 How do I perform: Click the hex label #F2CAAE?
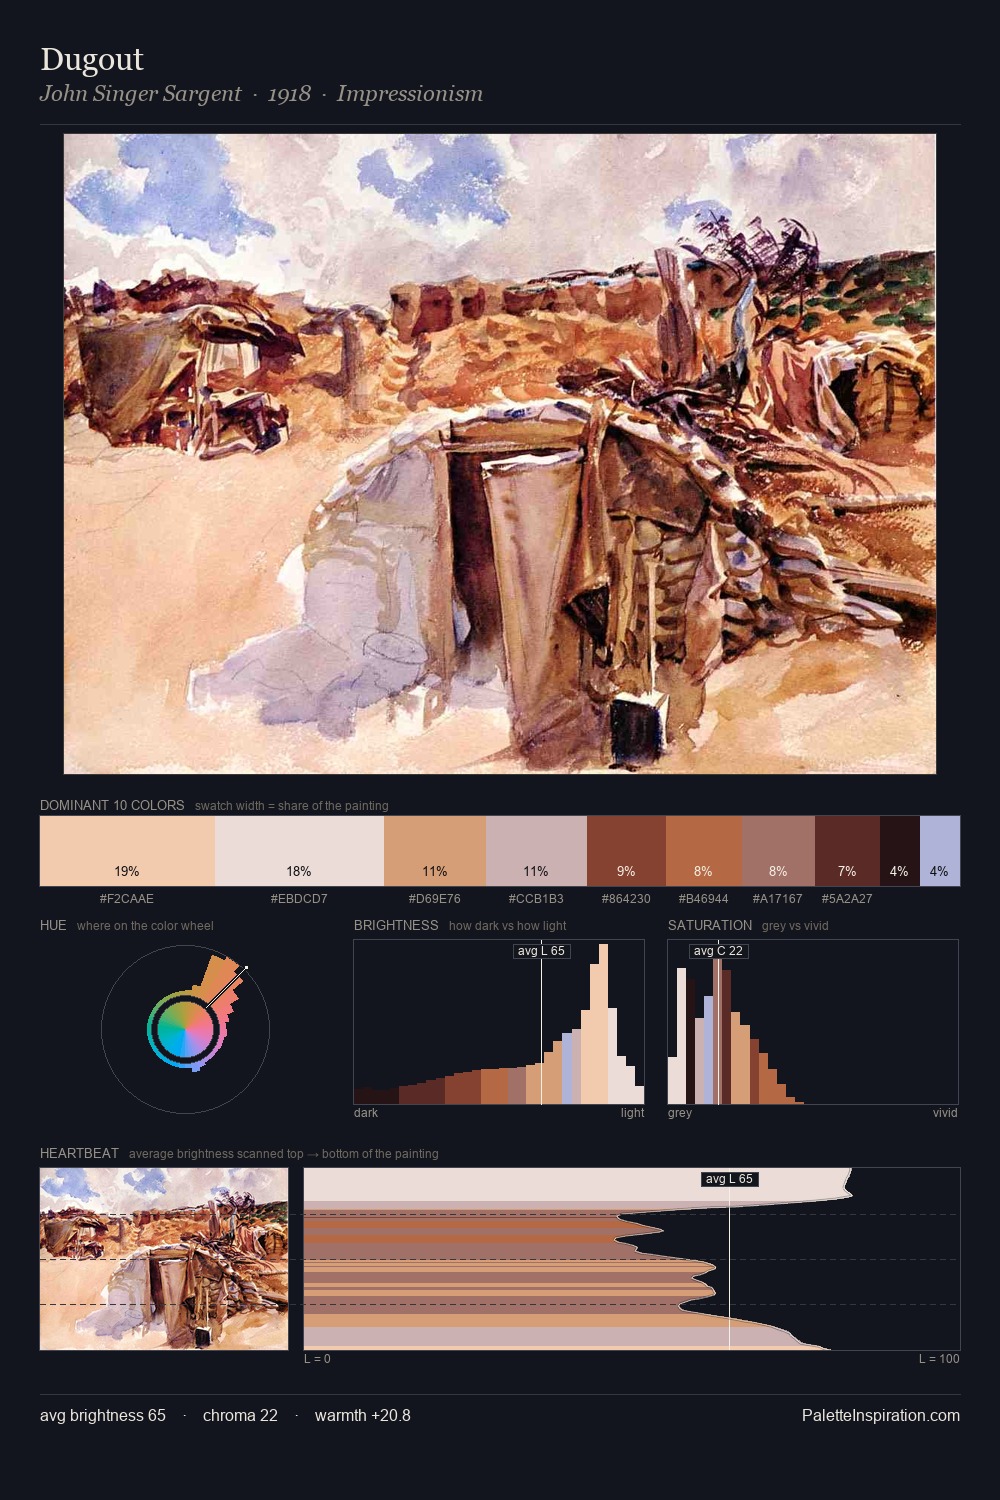[x=127, y=899]
